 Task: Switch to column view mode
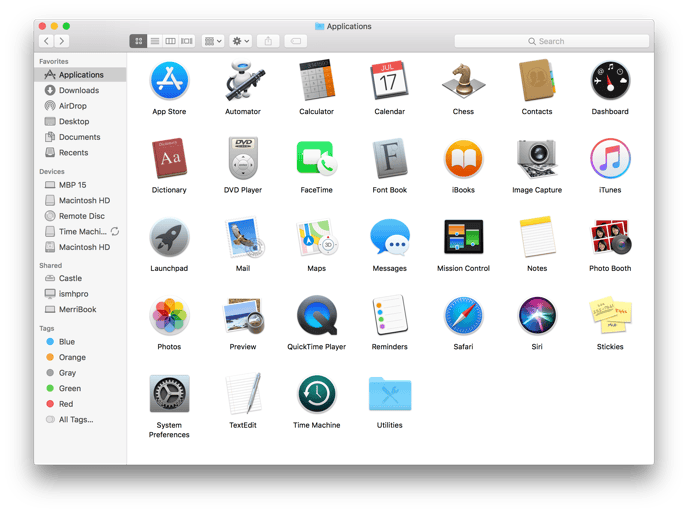click(x=170, y=41)
